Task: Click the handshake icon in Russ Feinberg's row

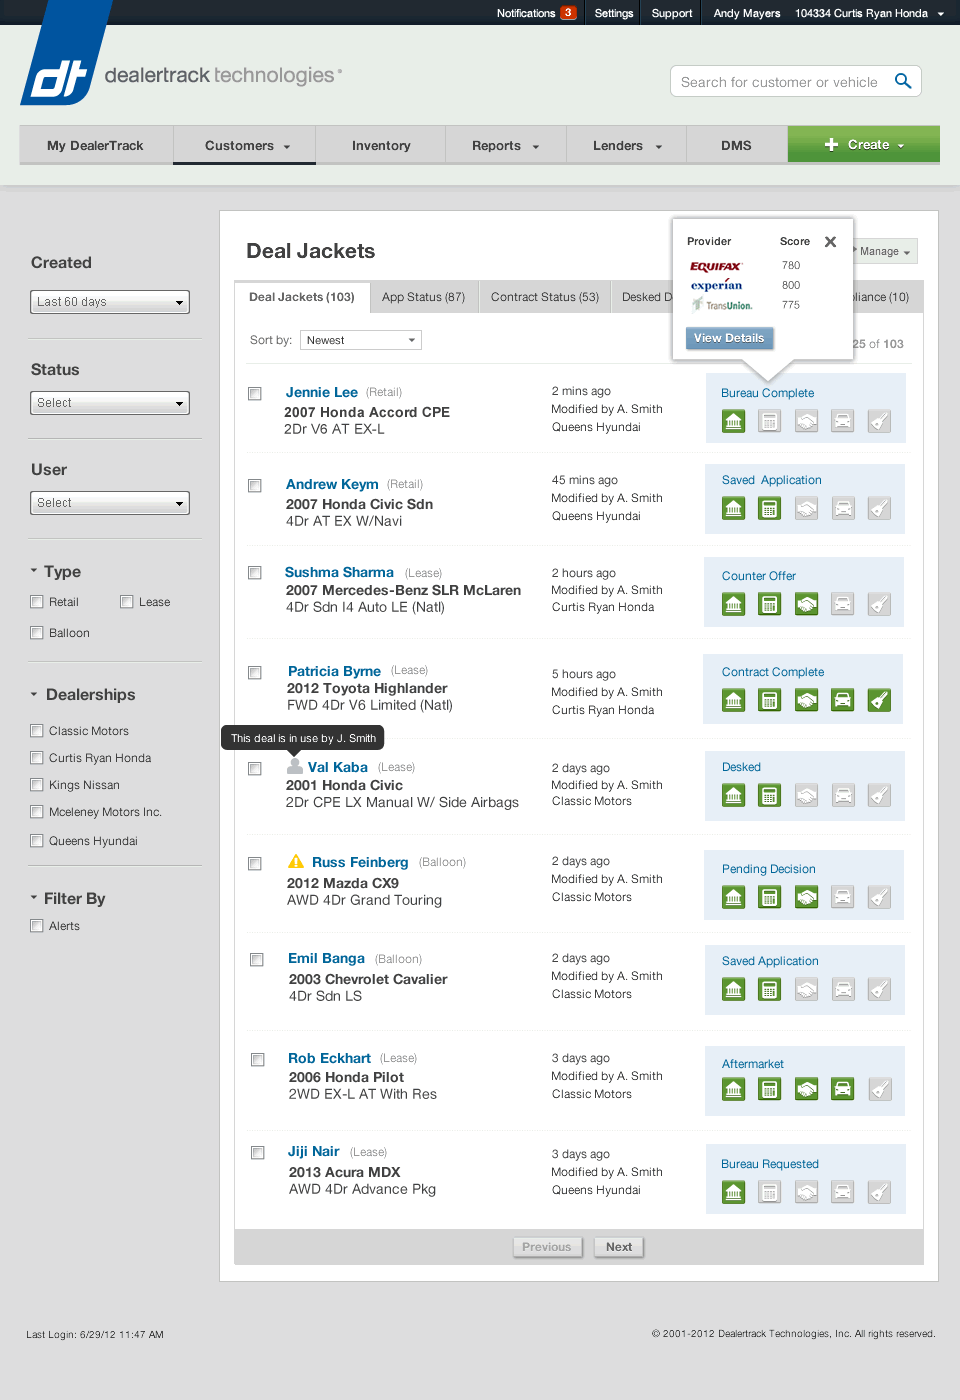Action: pos(807,897)
